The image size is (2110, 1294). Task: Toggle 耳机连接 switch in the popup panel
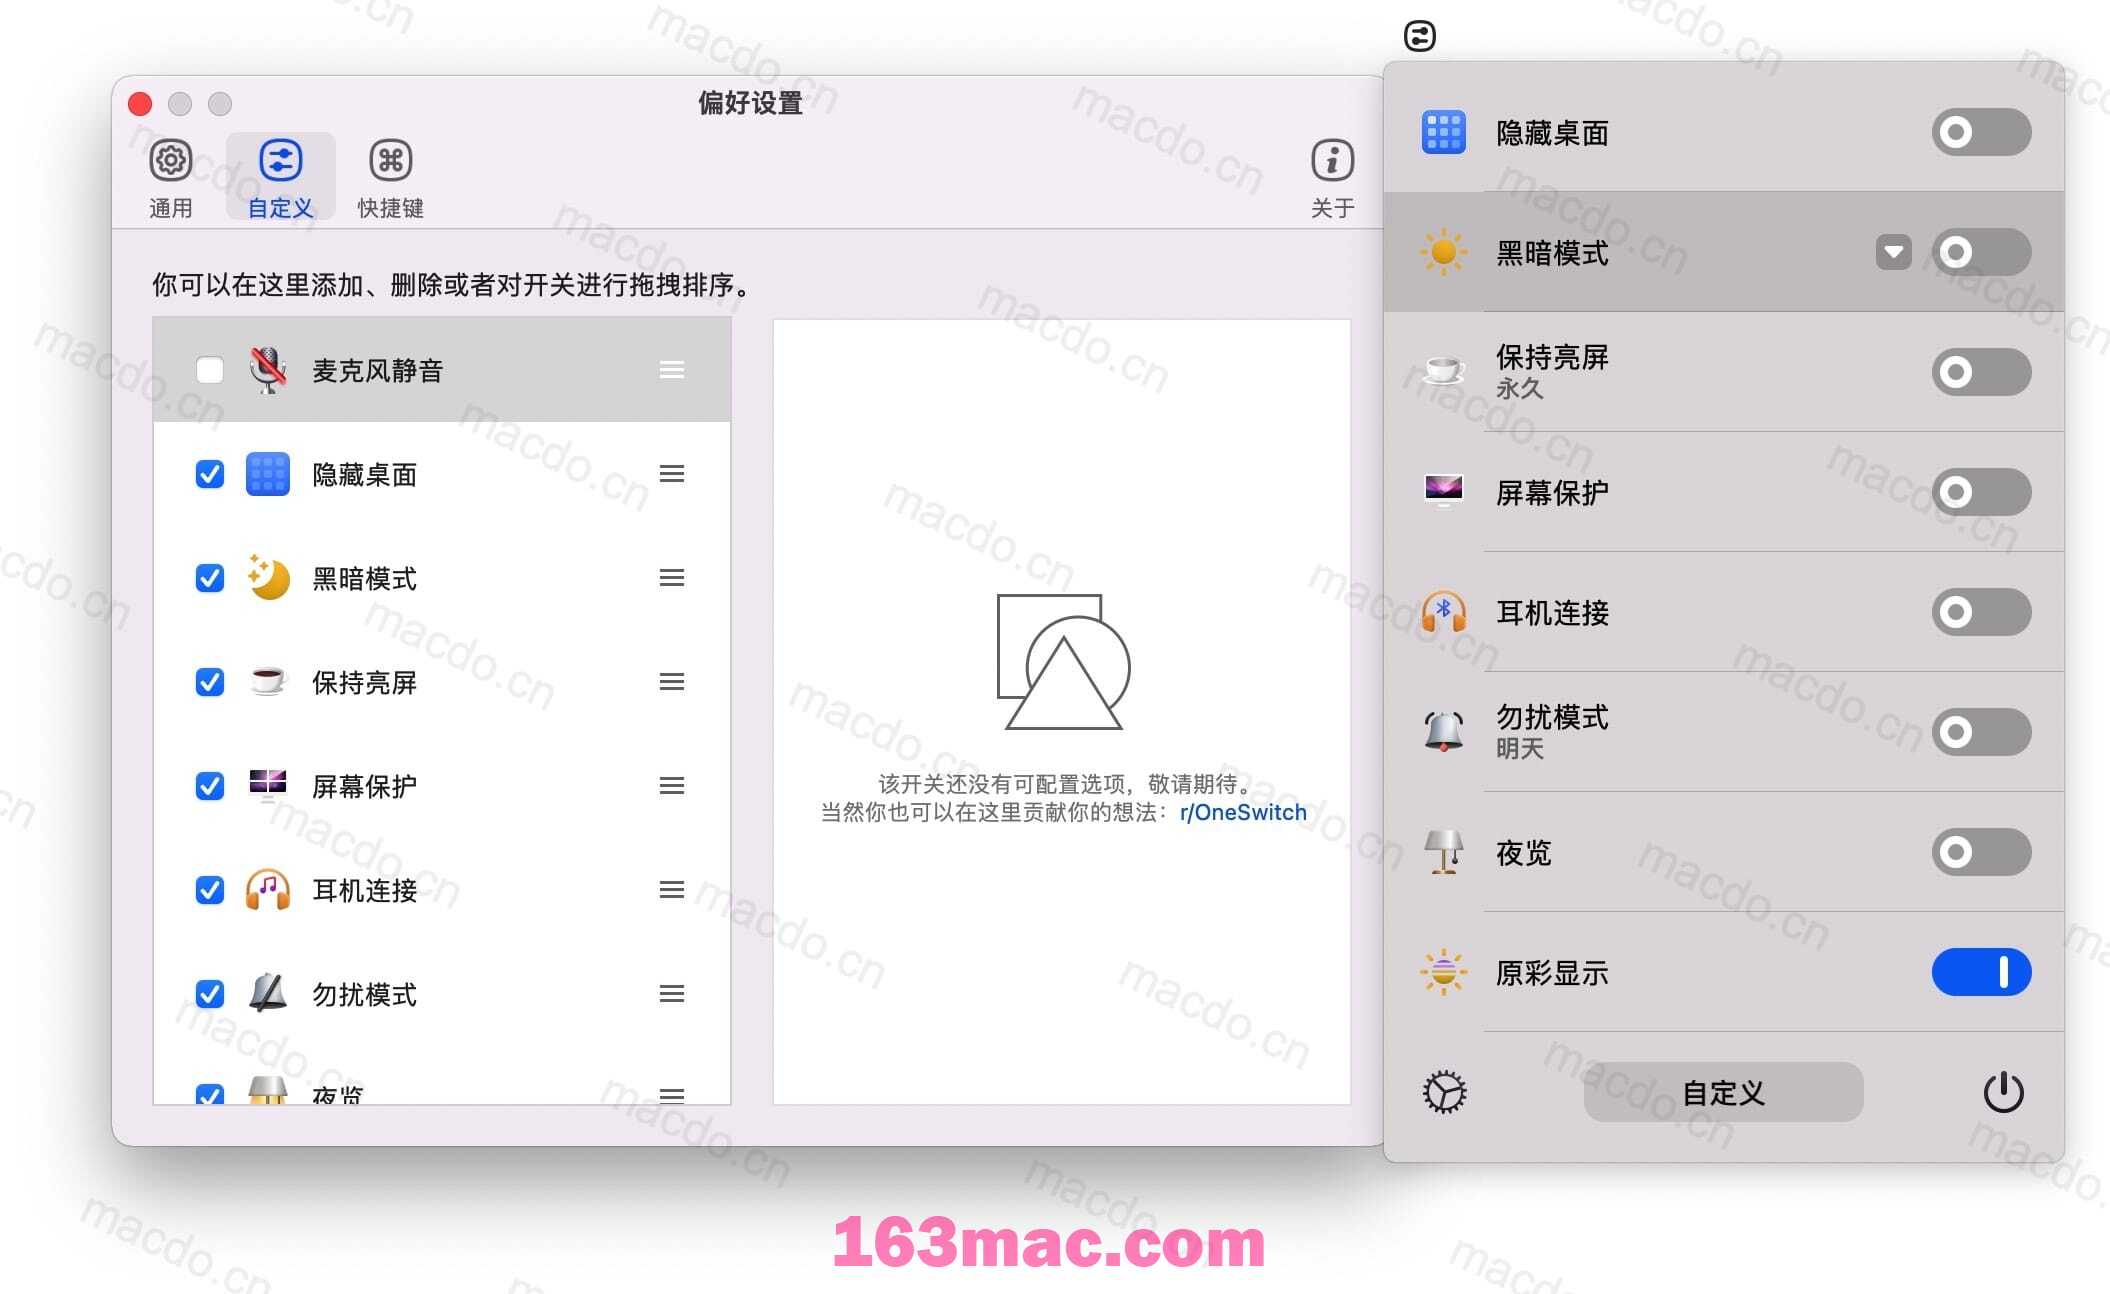click(x=1981, y=612)
